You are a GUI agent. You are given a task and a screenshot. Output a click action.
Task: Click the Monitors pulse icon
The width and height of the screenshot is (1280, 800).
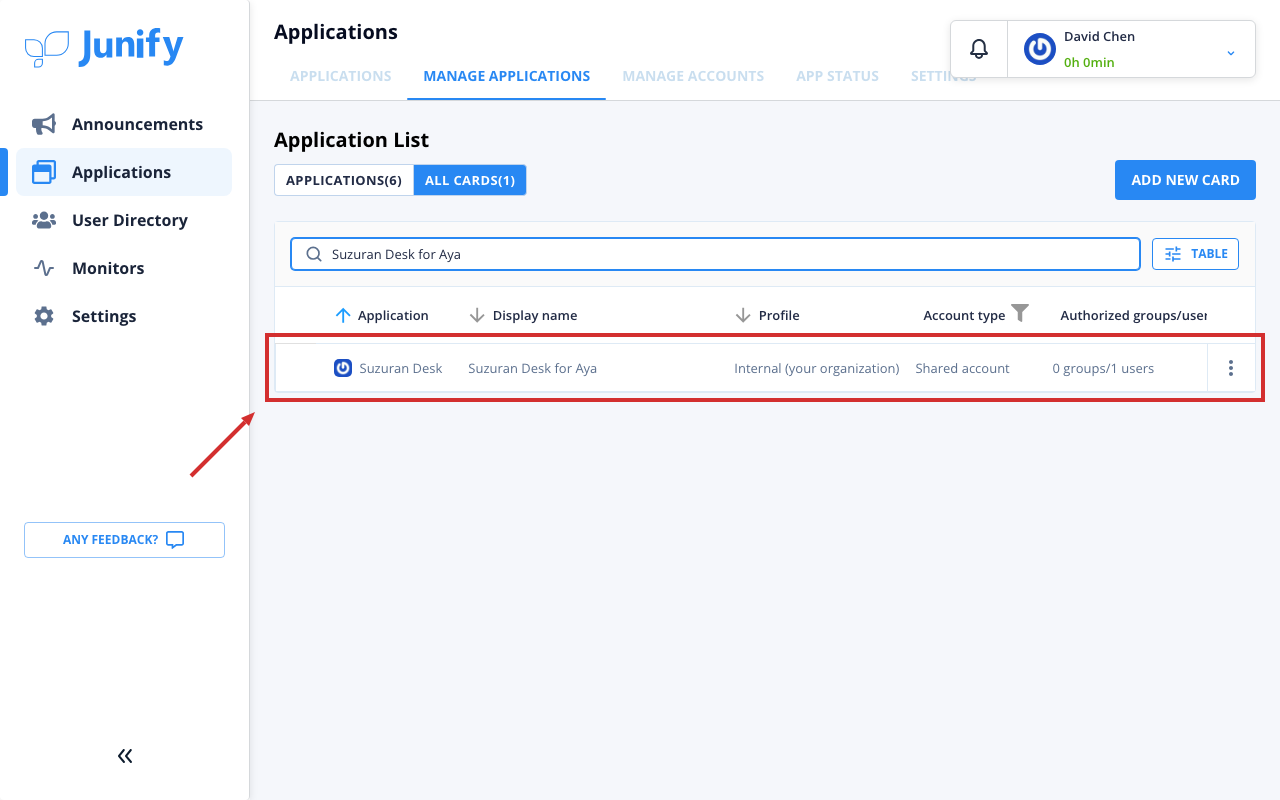coord(44,268)
